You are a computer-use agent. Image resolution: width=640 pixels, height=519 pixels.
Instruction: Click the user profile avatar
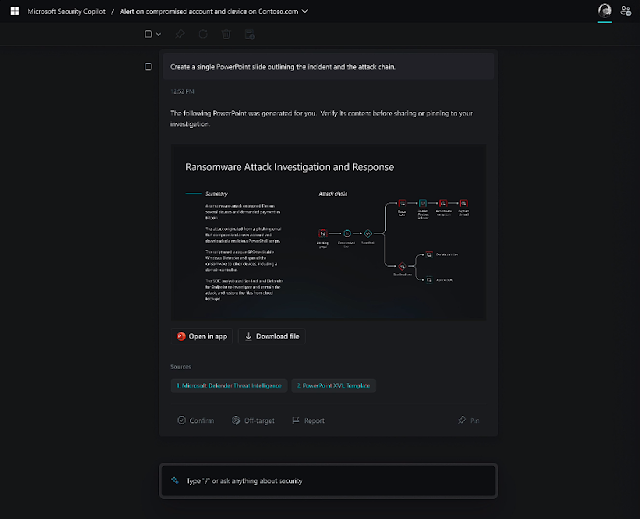coord(604,11)
